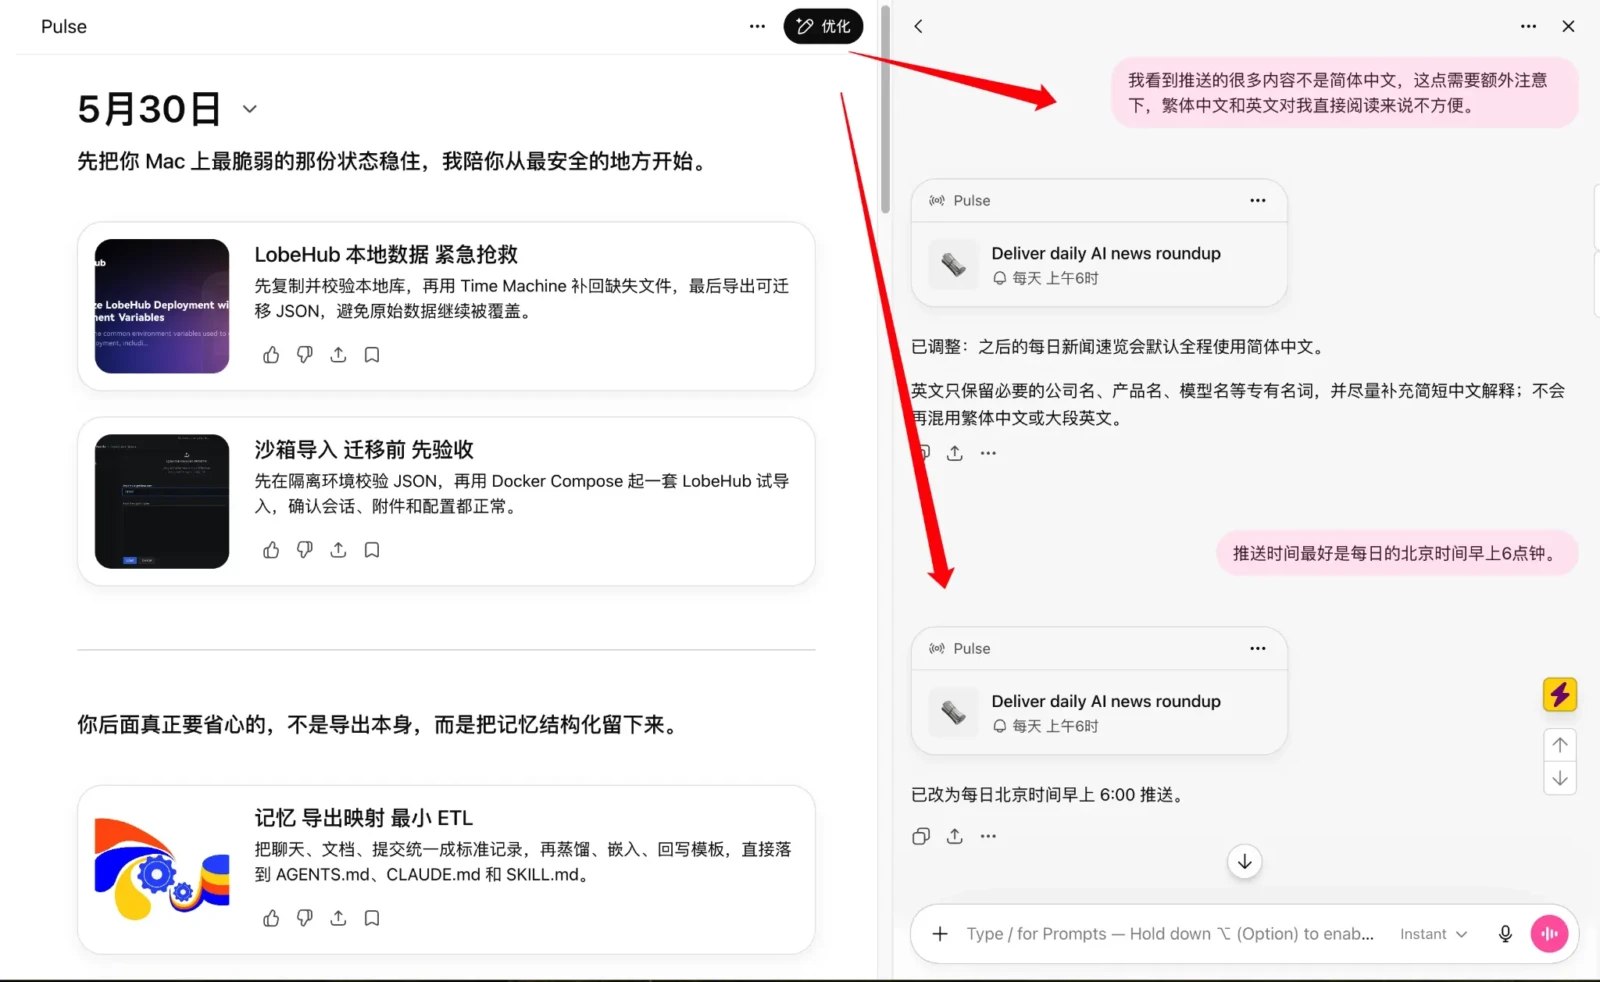The width and height of the screenshot is (1600, 982).
Task: Go back using the chat panel arrow
Action: tap(918, 26)
